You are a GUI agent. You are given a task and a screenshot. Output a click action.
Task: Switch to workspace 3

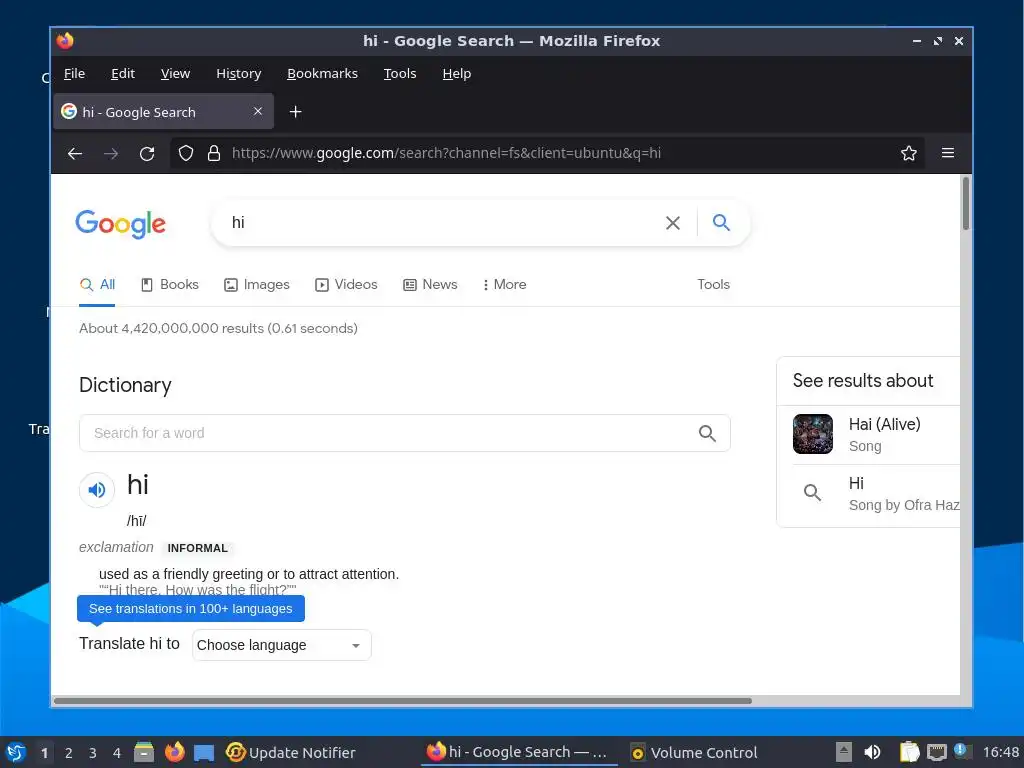click(x=93, y=753)
